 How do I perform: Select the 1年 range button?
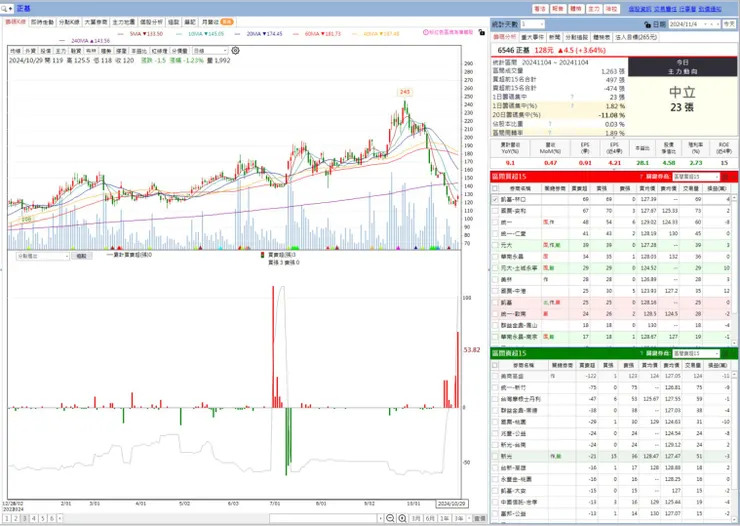point(445,518)
